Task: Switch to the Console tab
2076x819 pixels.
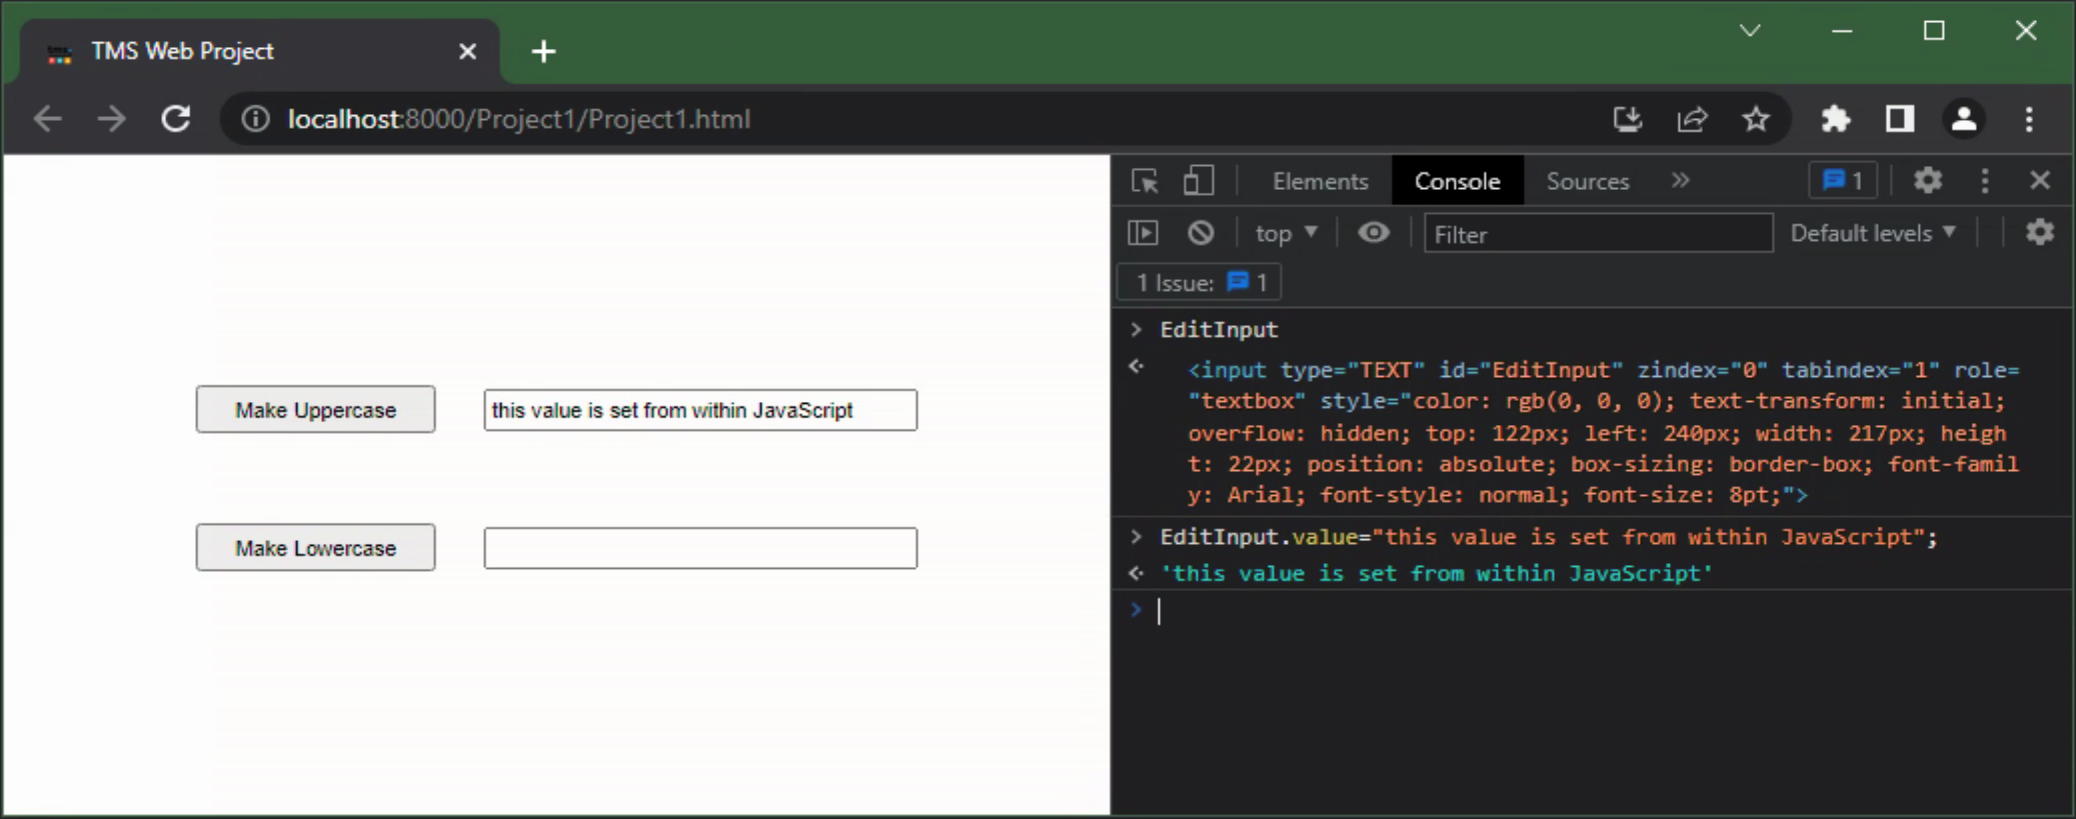Action: coord(1457,181)
